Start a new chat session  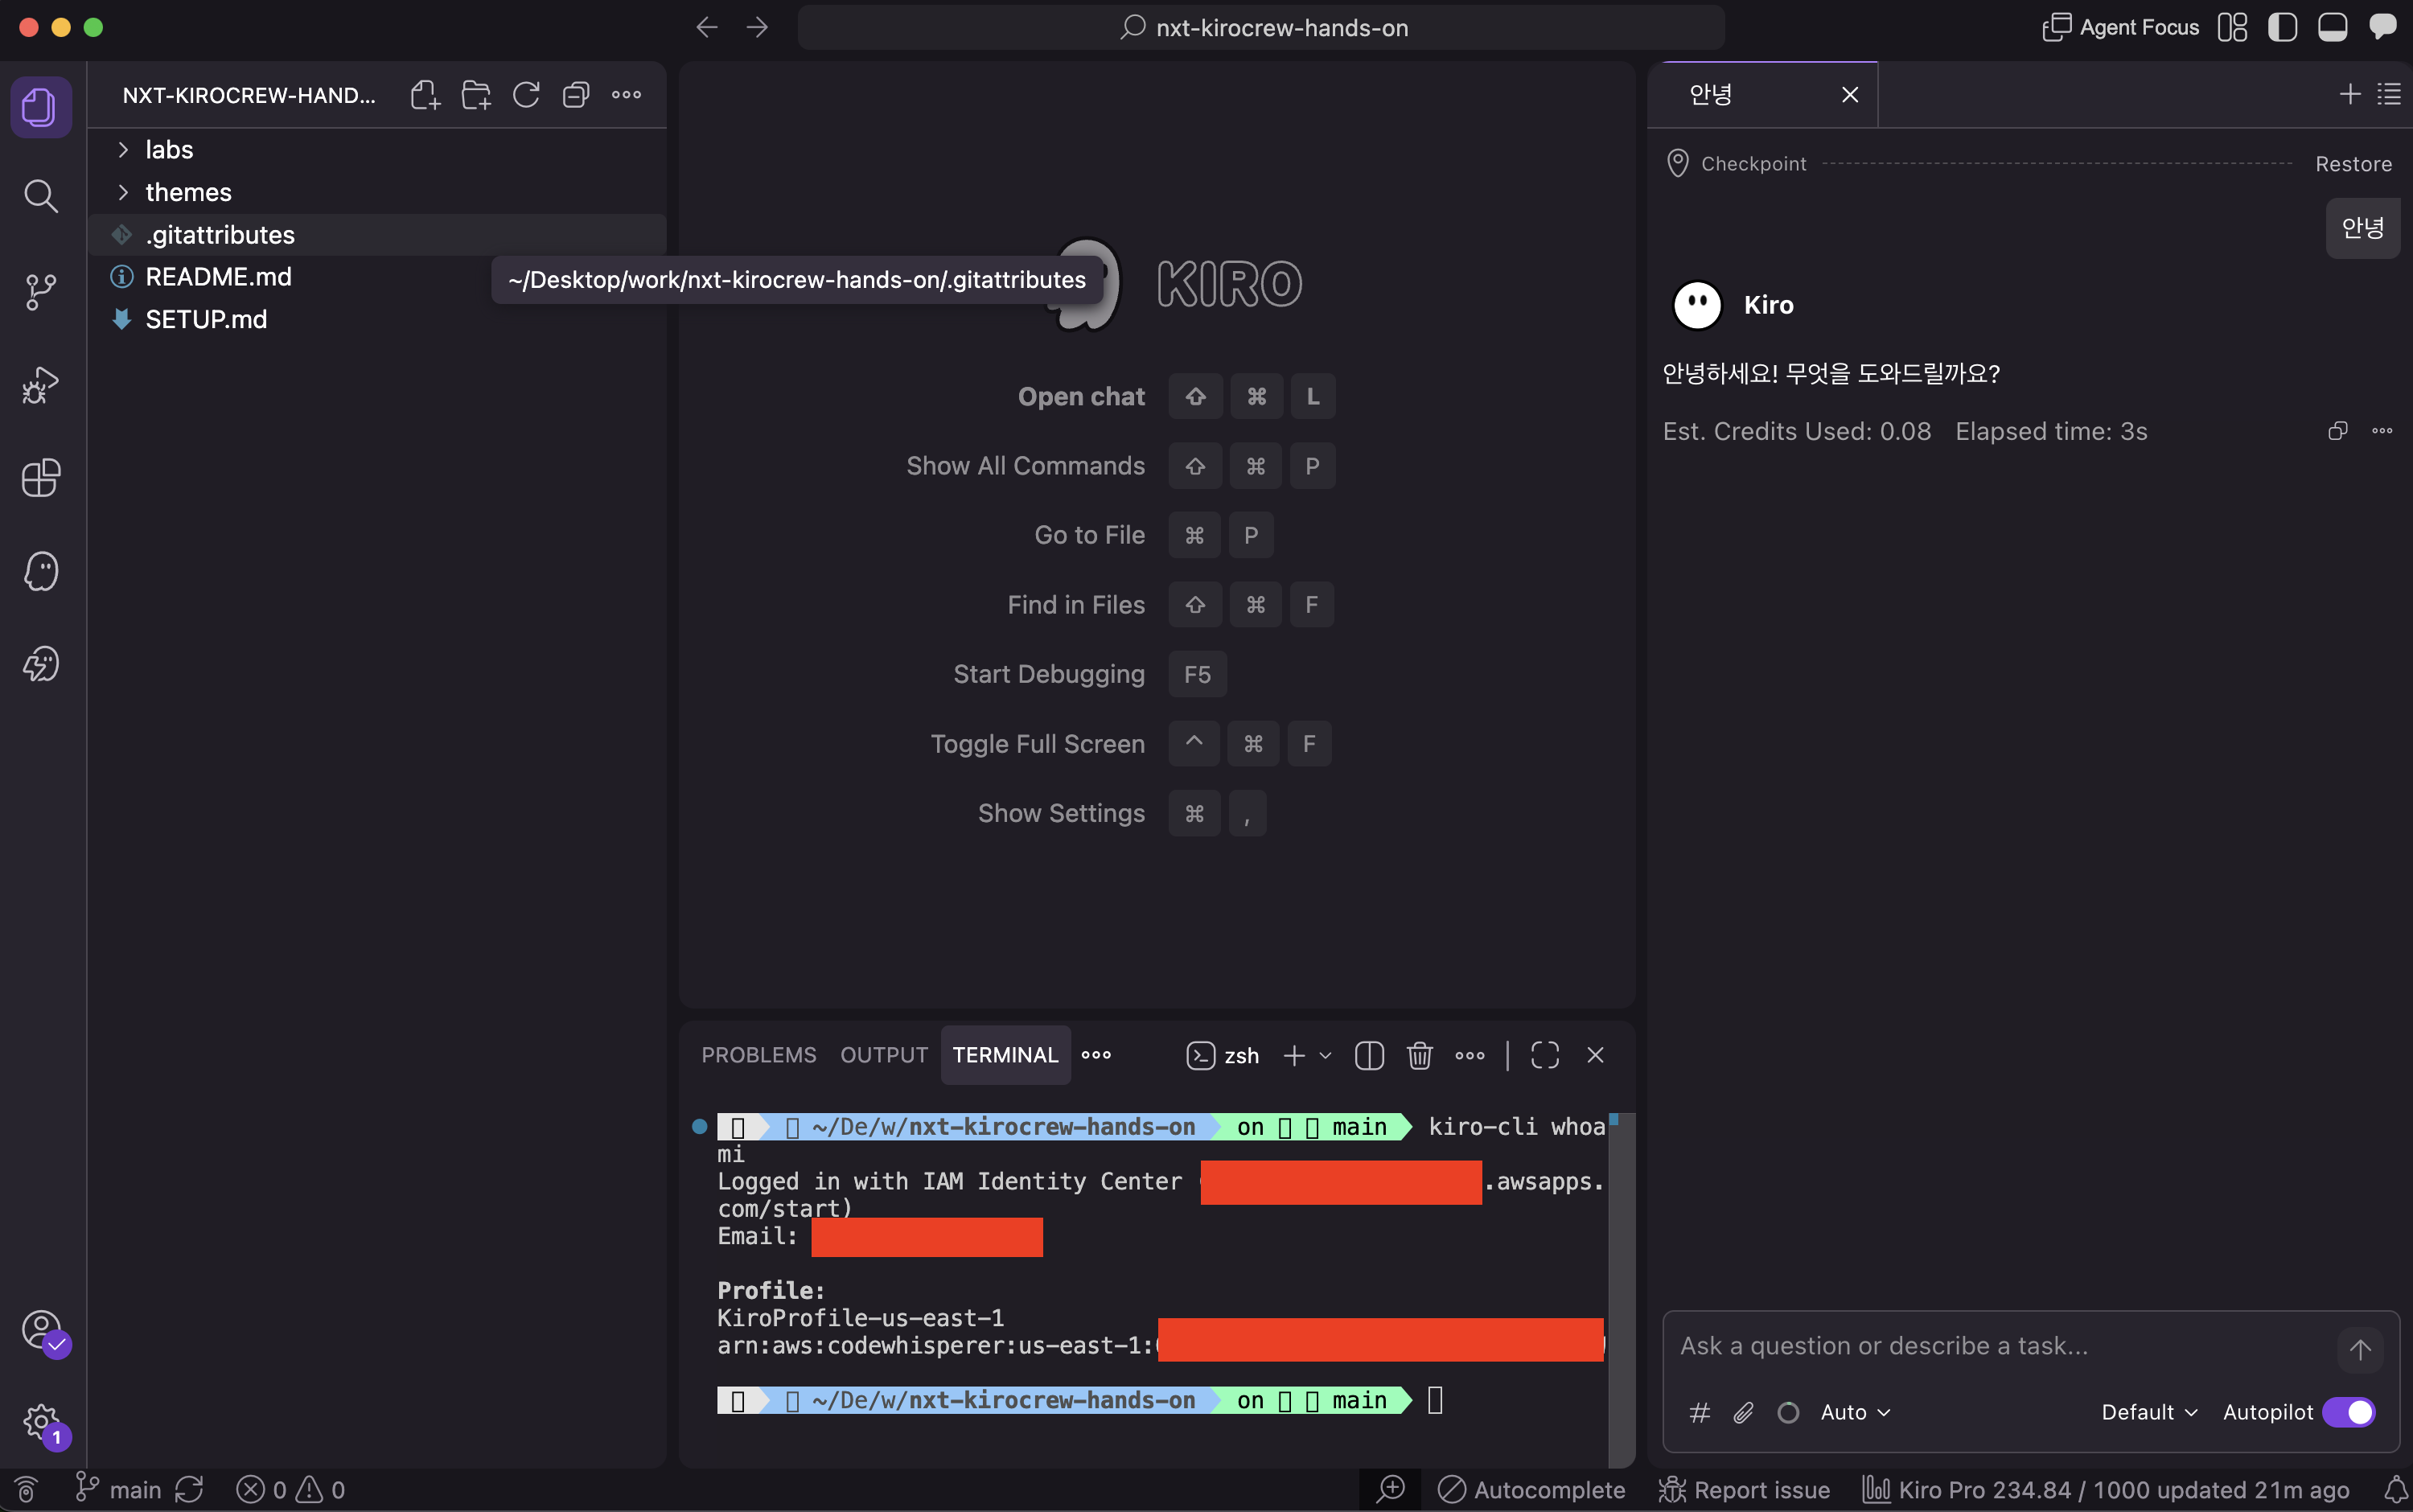2350,94
